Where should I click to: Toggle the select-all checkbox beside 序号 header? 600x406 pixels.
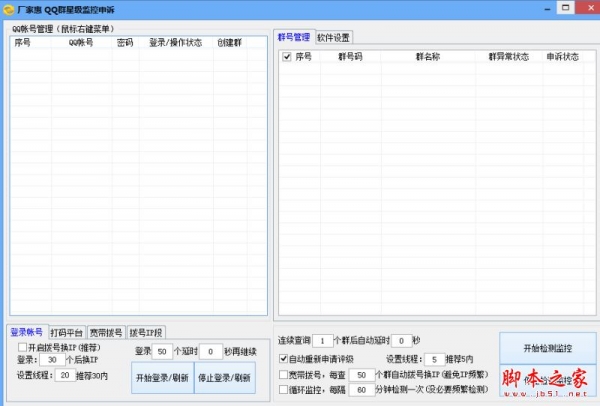pos(287,57)
